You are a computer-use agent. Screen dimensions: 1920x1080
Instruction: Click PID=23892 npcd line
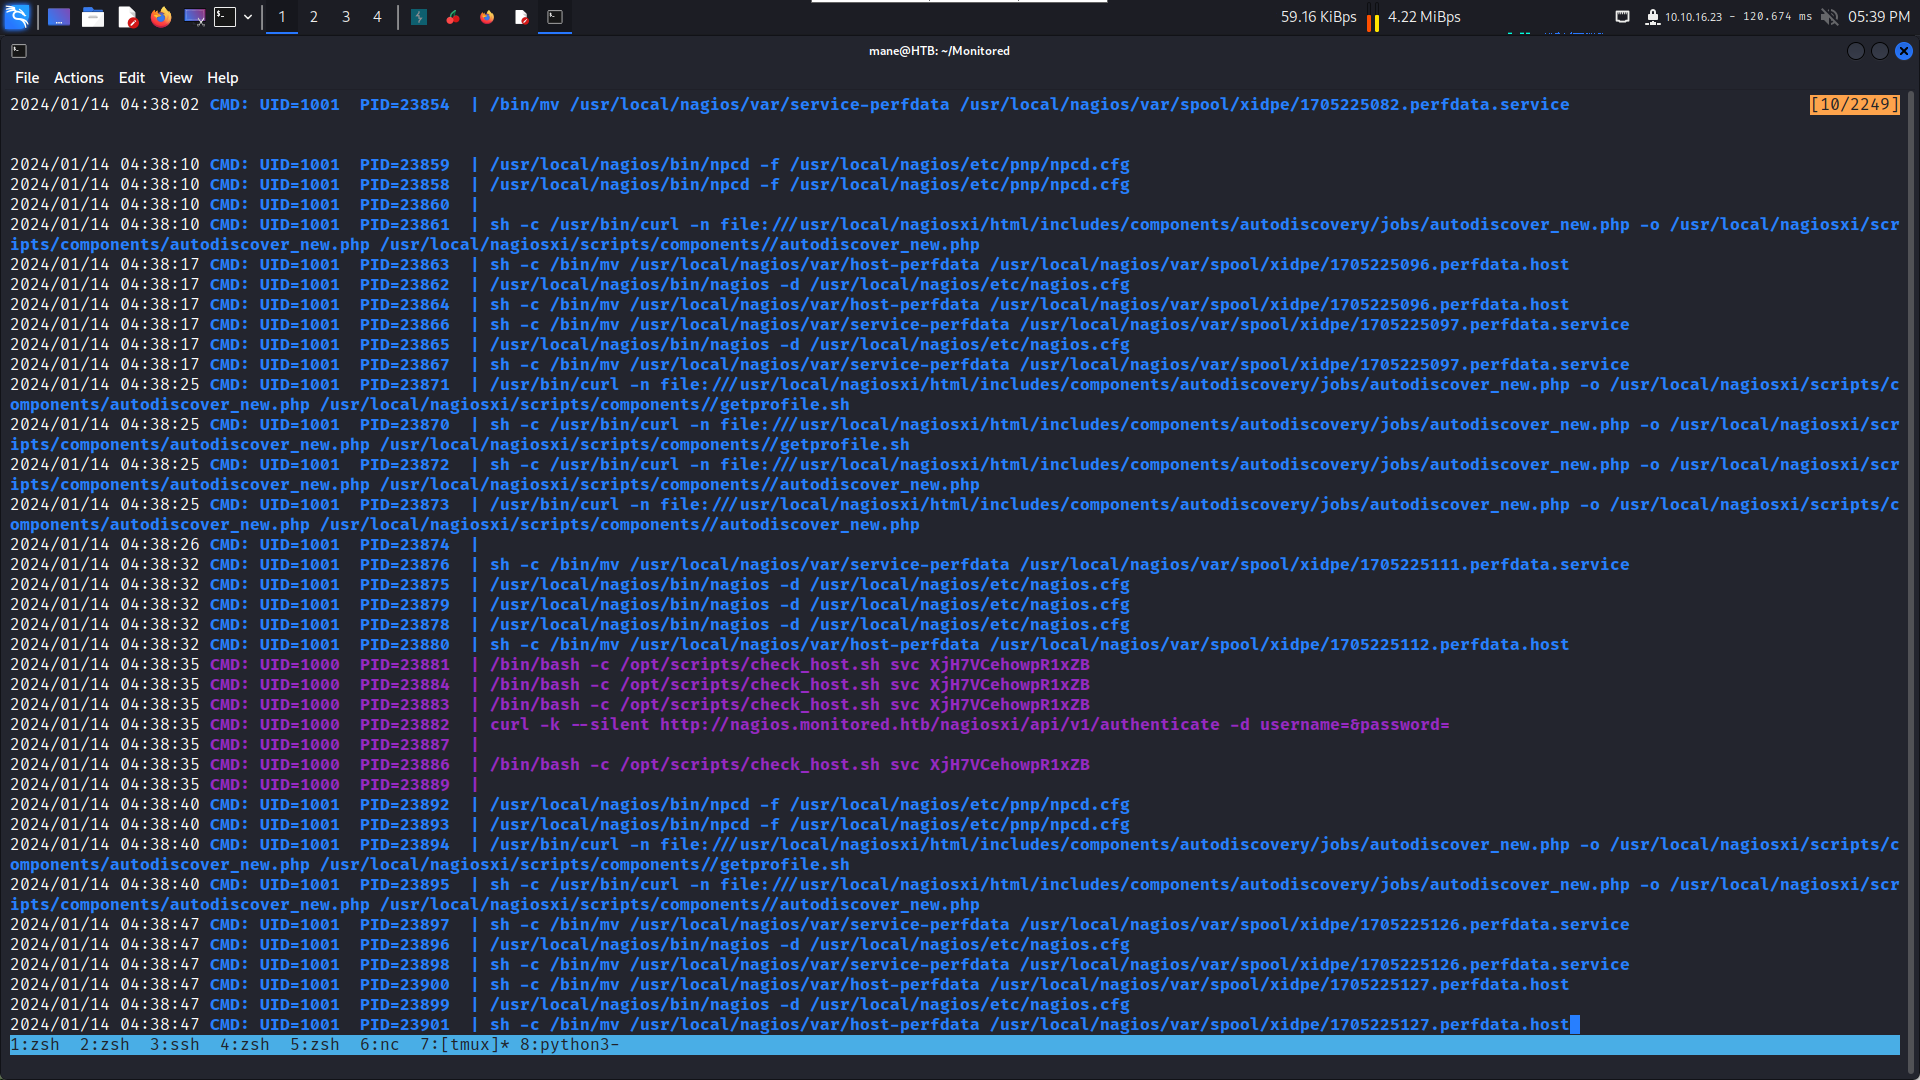pyautogui.click(x=570, y=805)
